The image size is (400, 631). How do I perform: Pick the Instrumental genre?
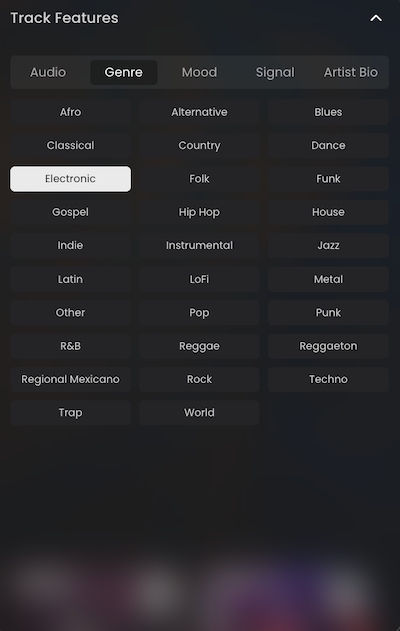(x=199, y=245)
